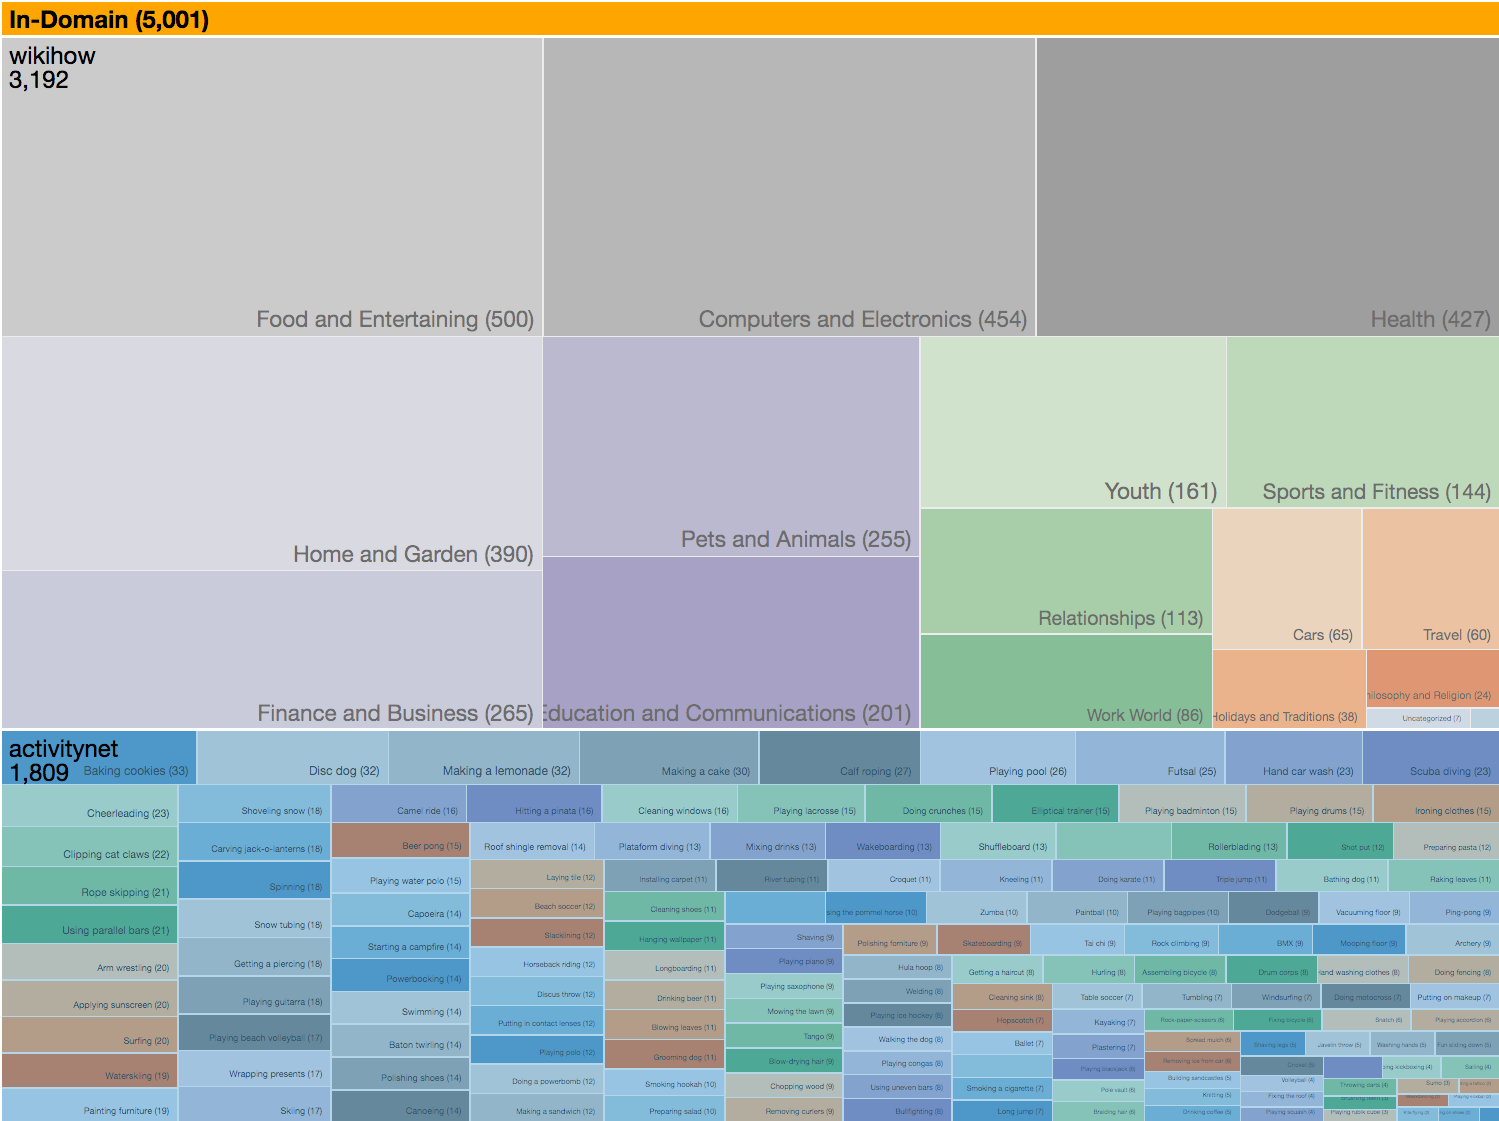1499x1121 pixels.
Task: Click the Getting a piercing (18) tile
Action: [255, 957]
